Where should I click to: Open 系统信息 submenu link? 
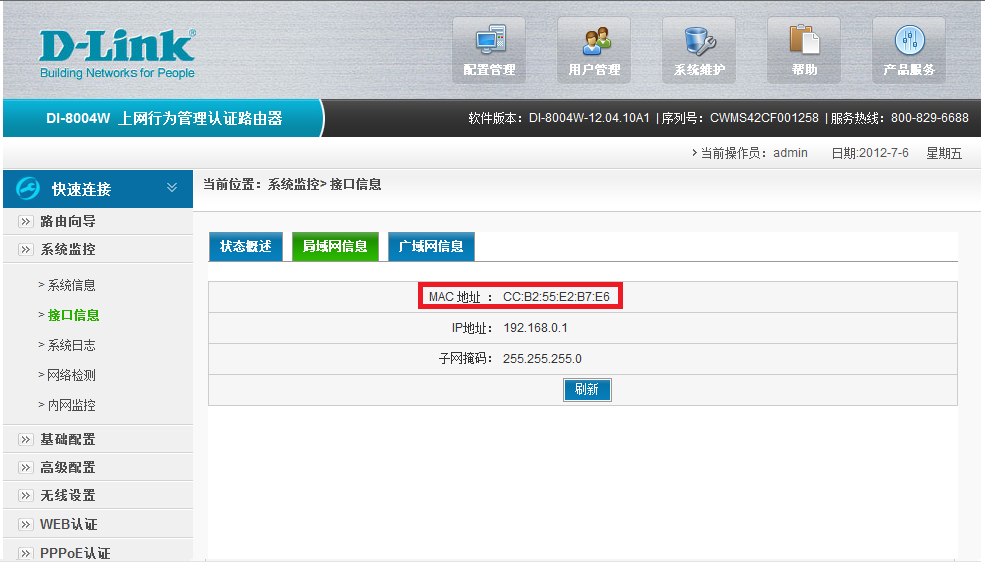(x=71, y=285)
